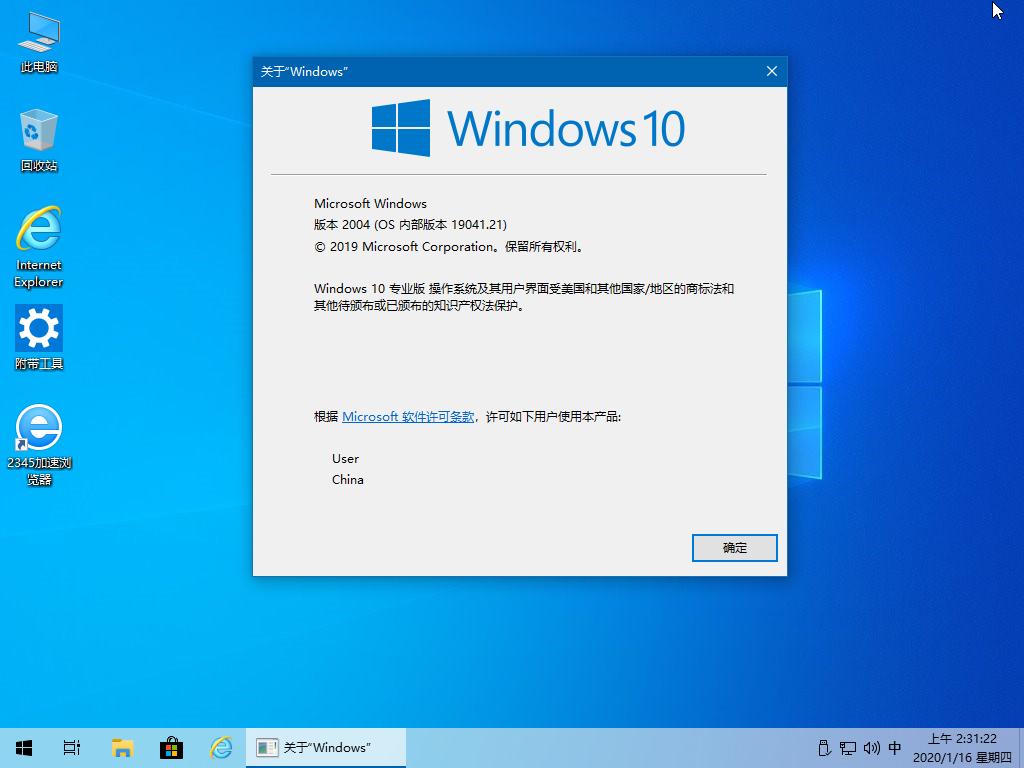Launch File Explorer from the taskbar
The image size is (1024, 768).
122,748
